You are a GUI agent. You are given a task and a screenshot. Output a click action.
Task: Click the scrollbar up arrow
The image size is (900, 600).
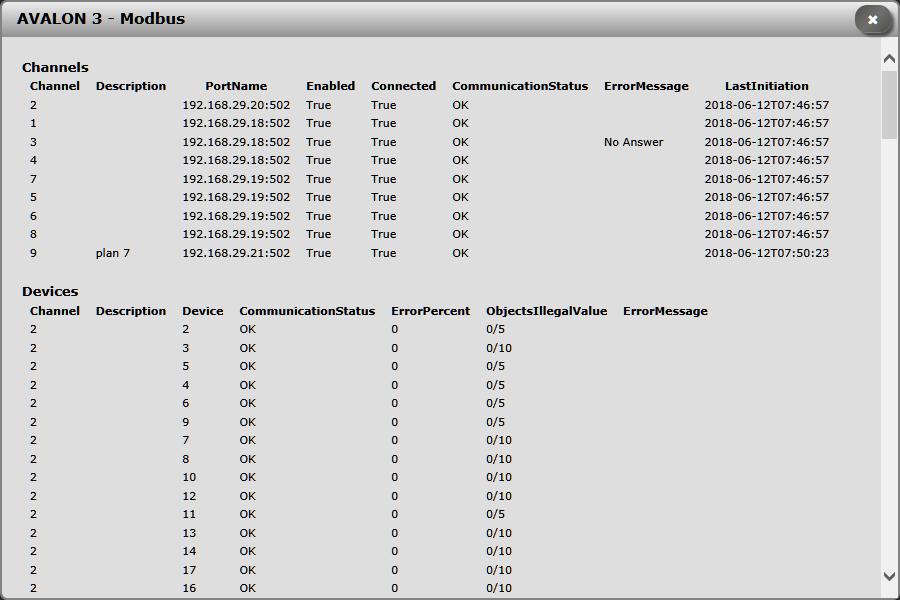pyautogui.click(x=889, y=59)
